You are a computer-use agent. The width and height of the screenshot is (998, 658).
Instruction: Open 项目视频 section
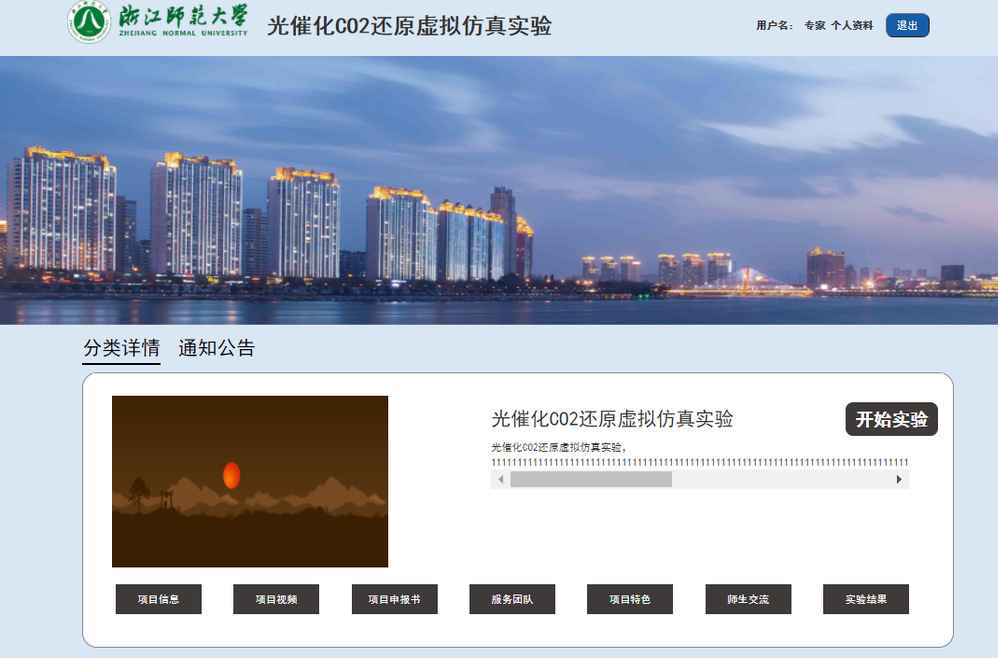tap(276, 599)
